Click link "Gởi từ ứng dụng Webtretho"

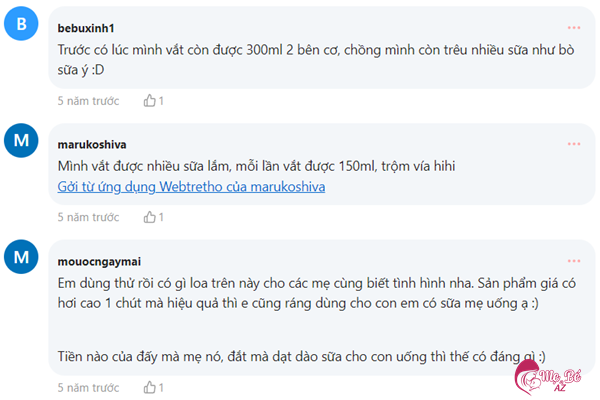coord(191,185)
